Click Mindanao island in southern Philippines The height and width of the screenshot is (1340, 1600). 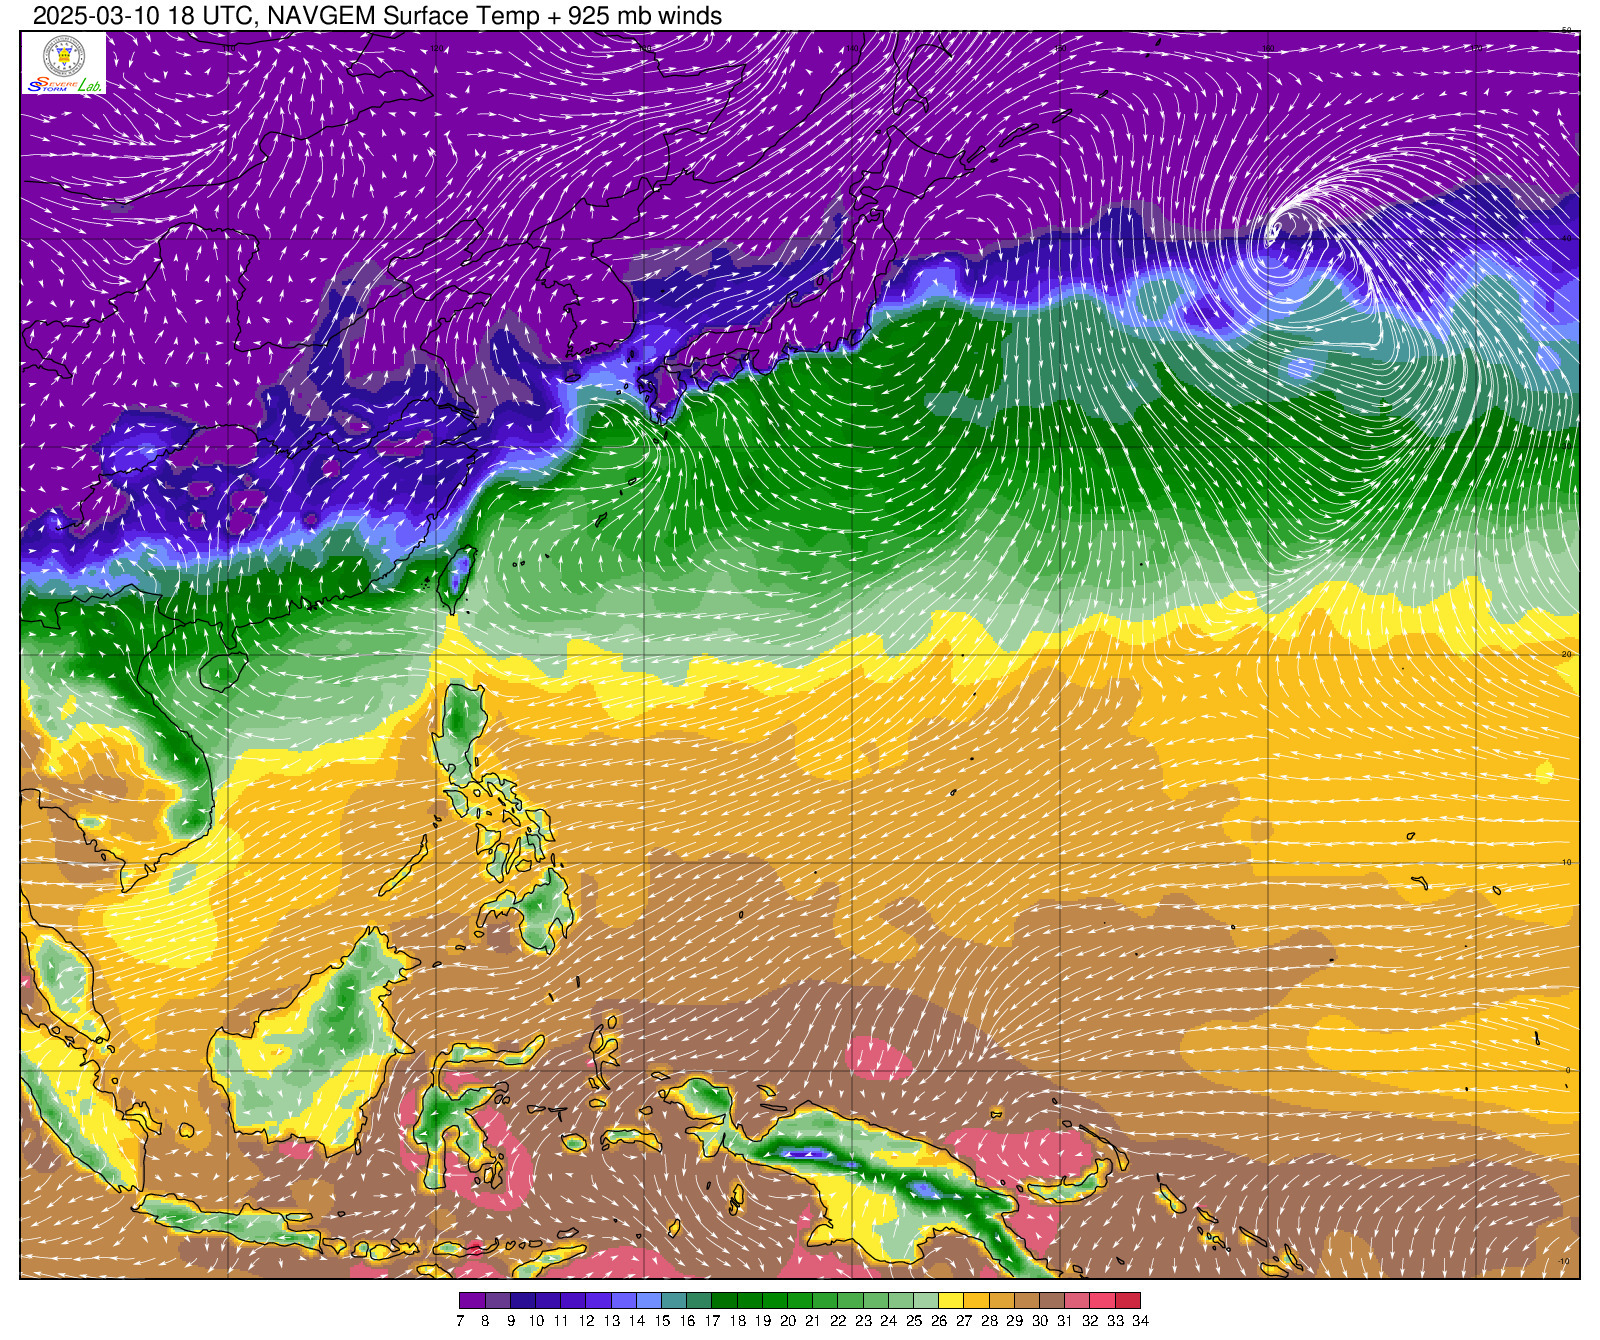(x=535, y=905)
